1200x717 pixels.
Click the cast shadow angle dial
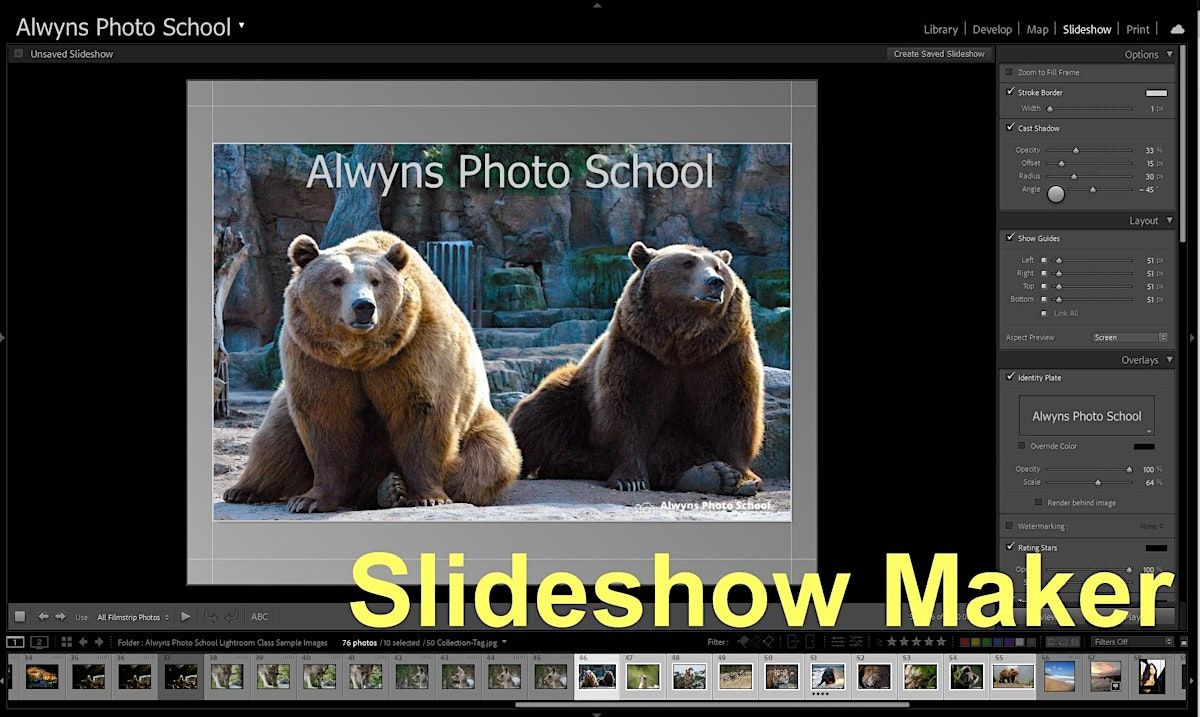pyautogui.click(x=1056, y=194)
